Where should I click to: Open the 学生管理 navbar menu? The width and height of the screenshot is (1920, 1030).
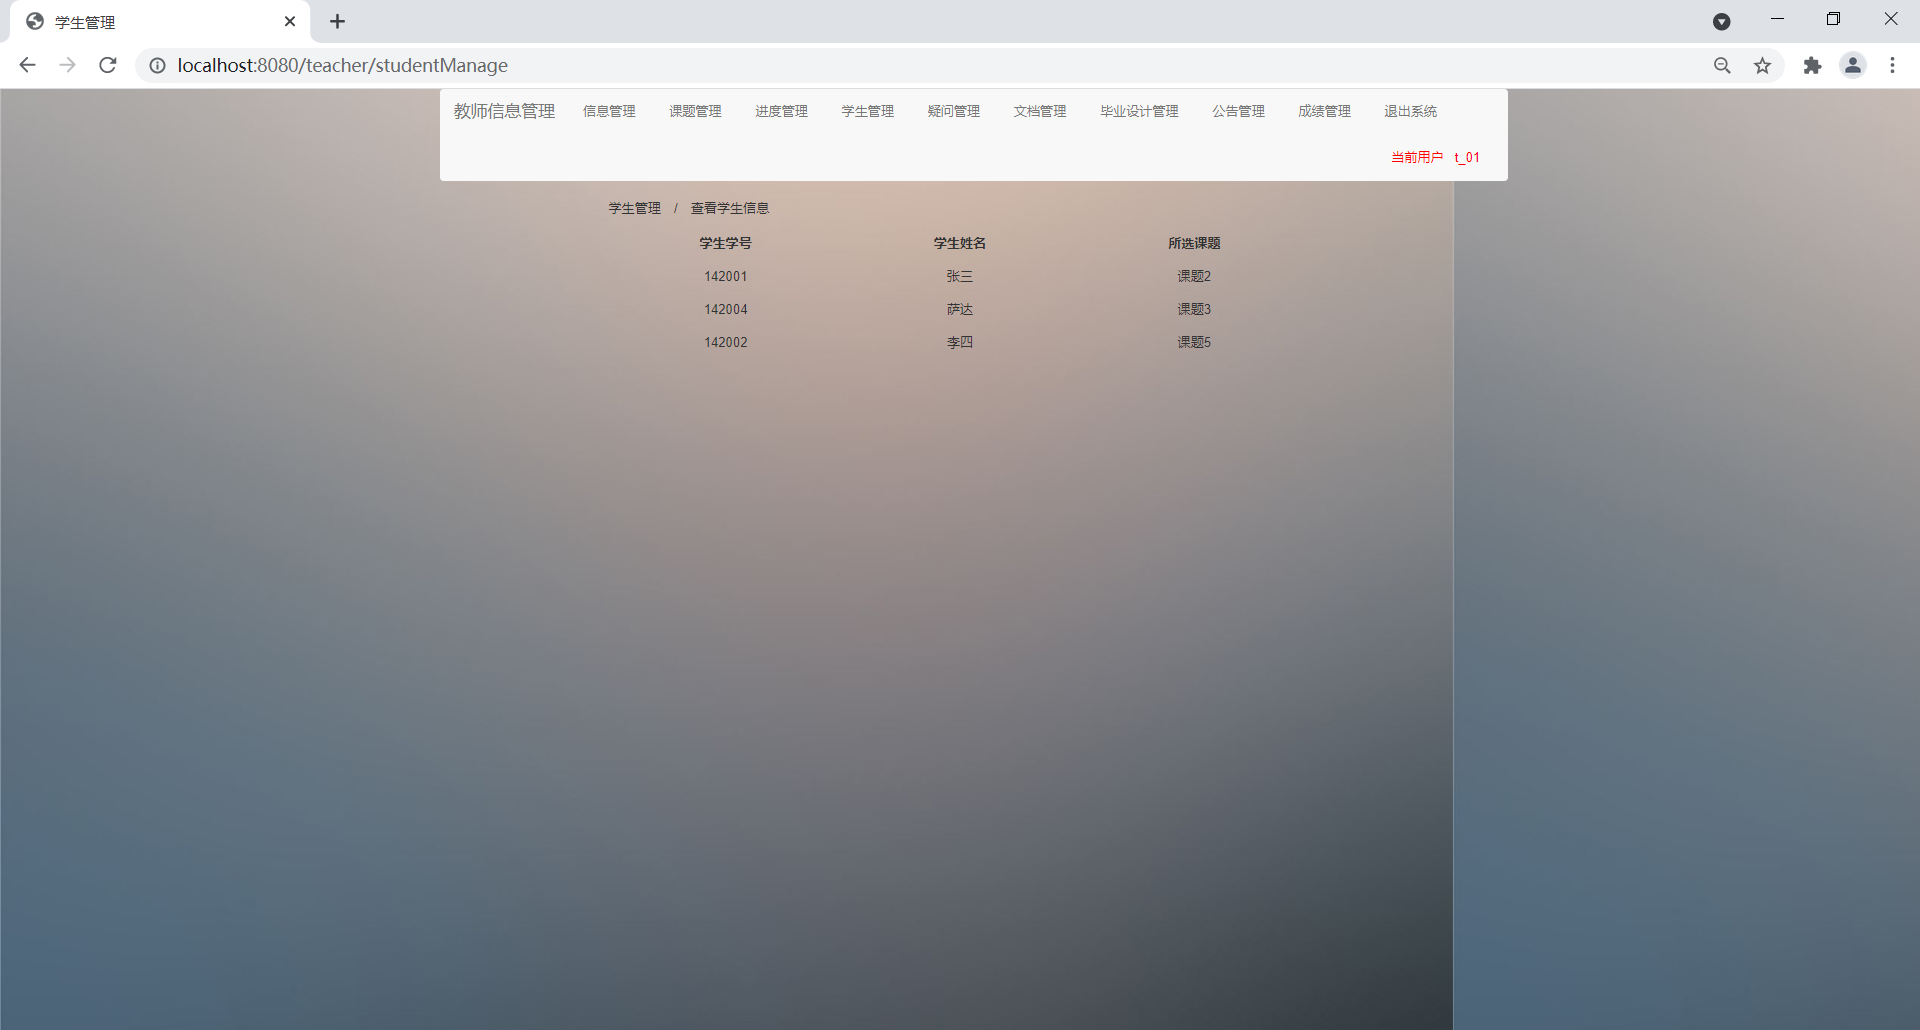[867, 111]
